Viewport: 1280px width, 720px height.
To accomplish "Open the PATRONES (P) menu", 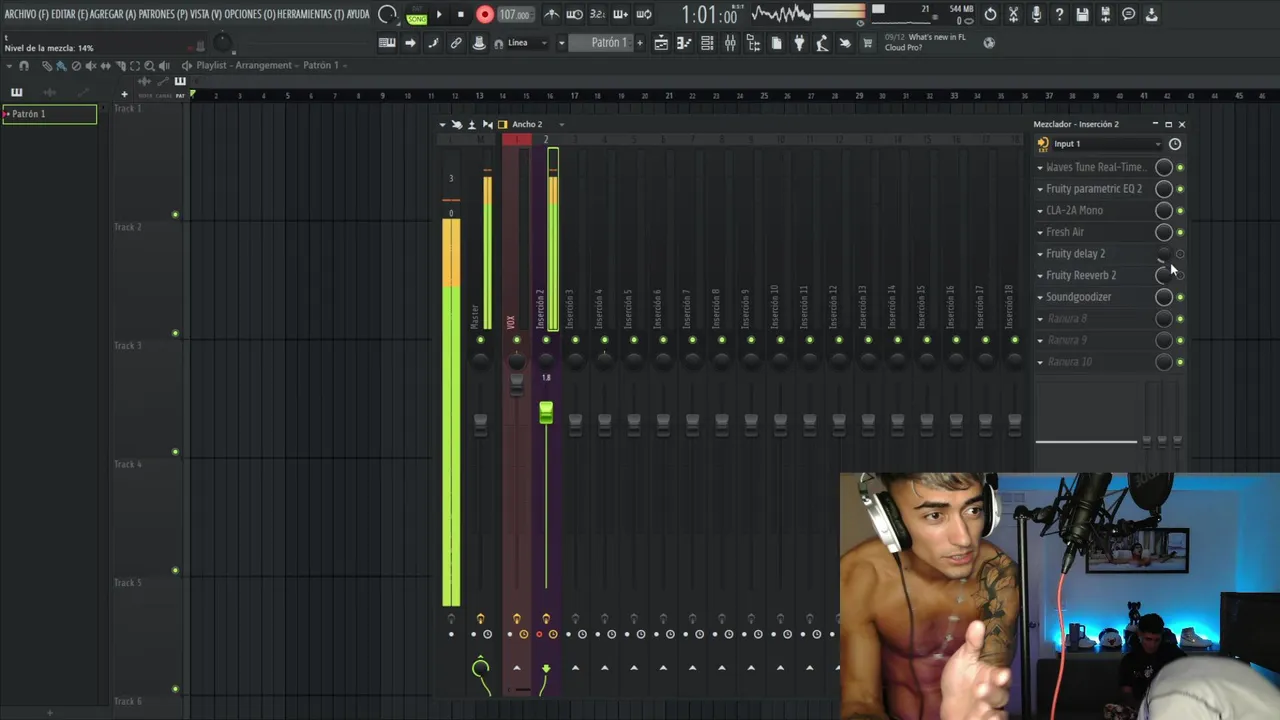I will [x=163, y=14].
